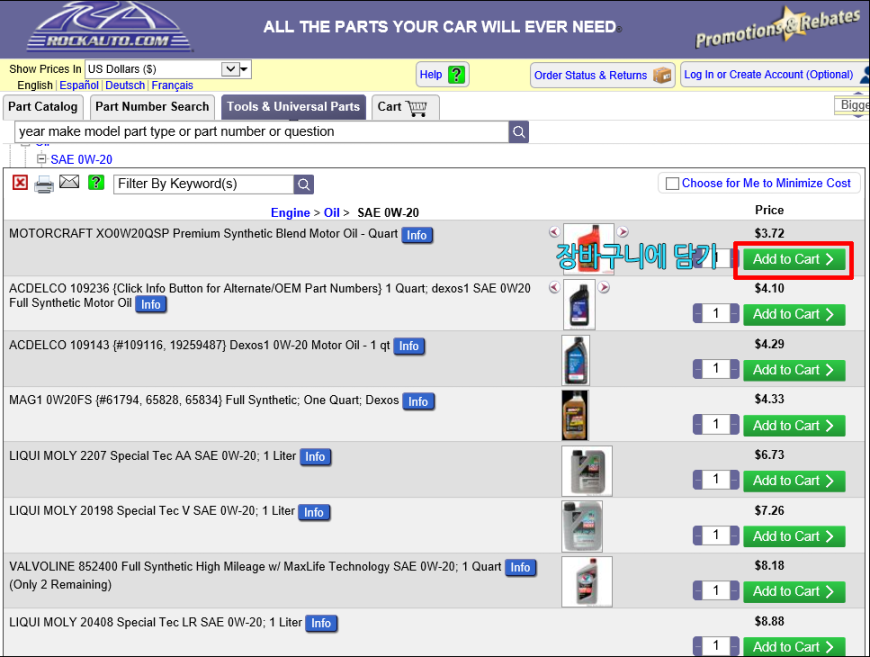Open Info for Valvoline 852400 oil
This screenshot has width=870, height=657.
[x=520, y=568]
